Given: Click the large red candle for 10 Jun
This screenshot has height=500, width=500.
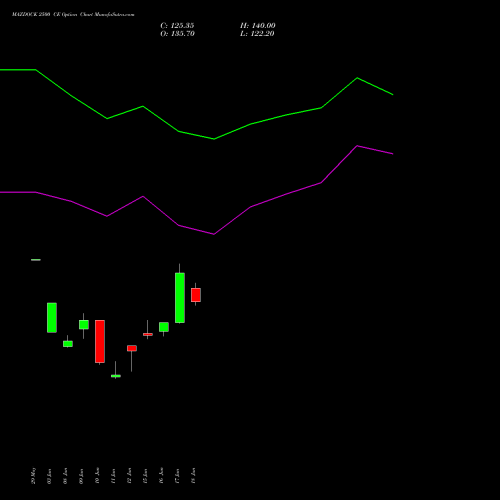Looking at the screenshot, I should (100, 341).
